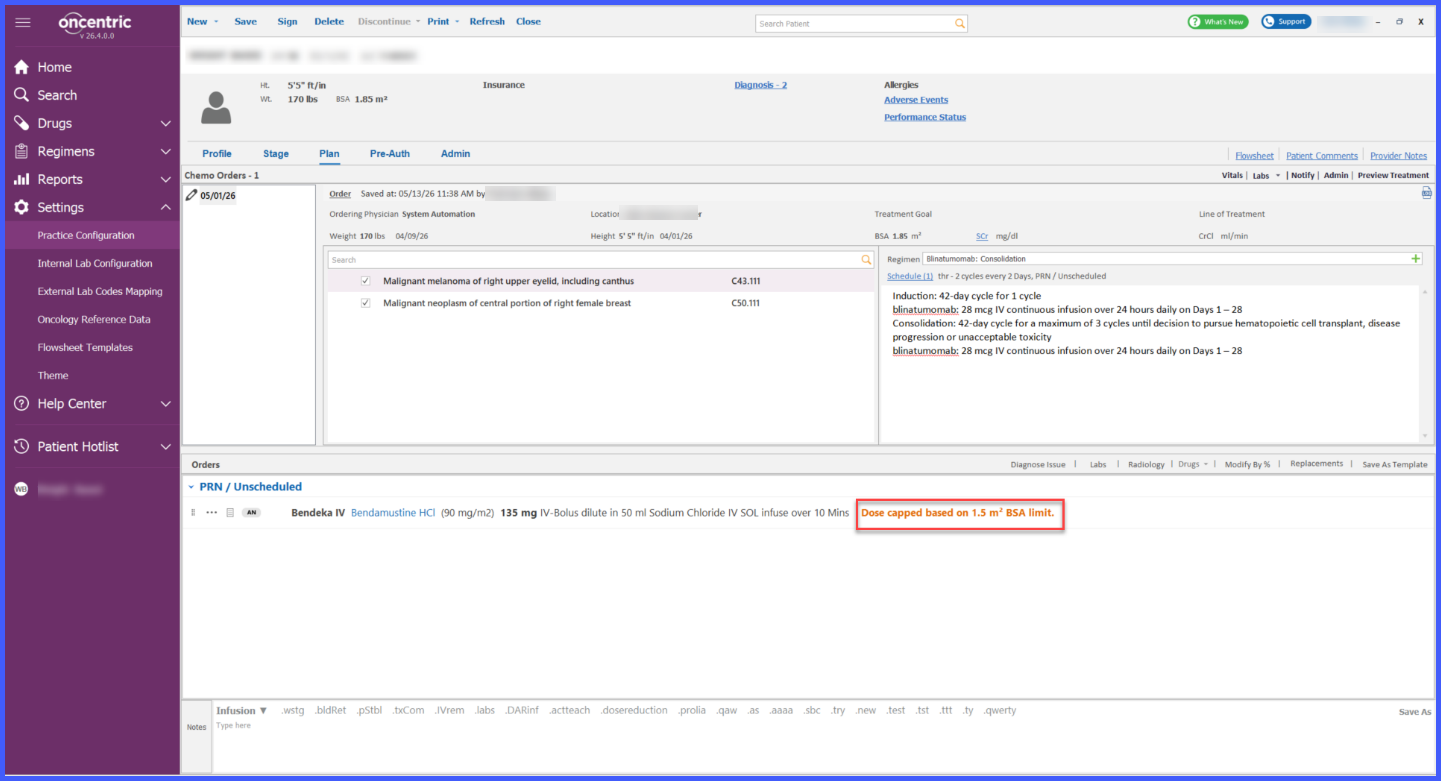Open the three-dots menu for Bendeka IV
Screen dimensions: 1441x781
tap(211, 513)
